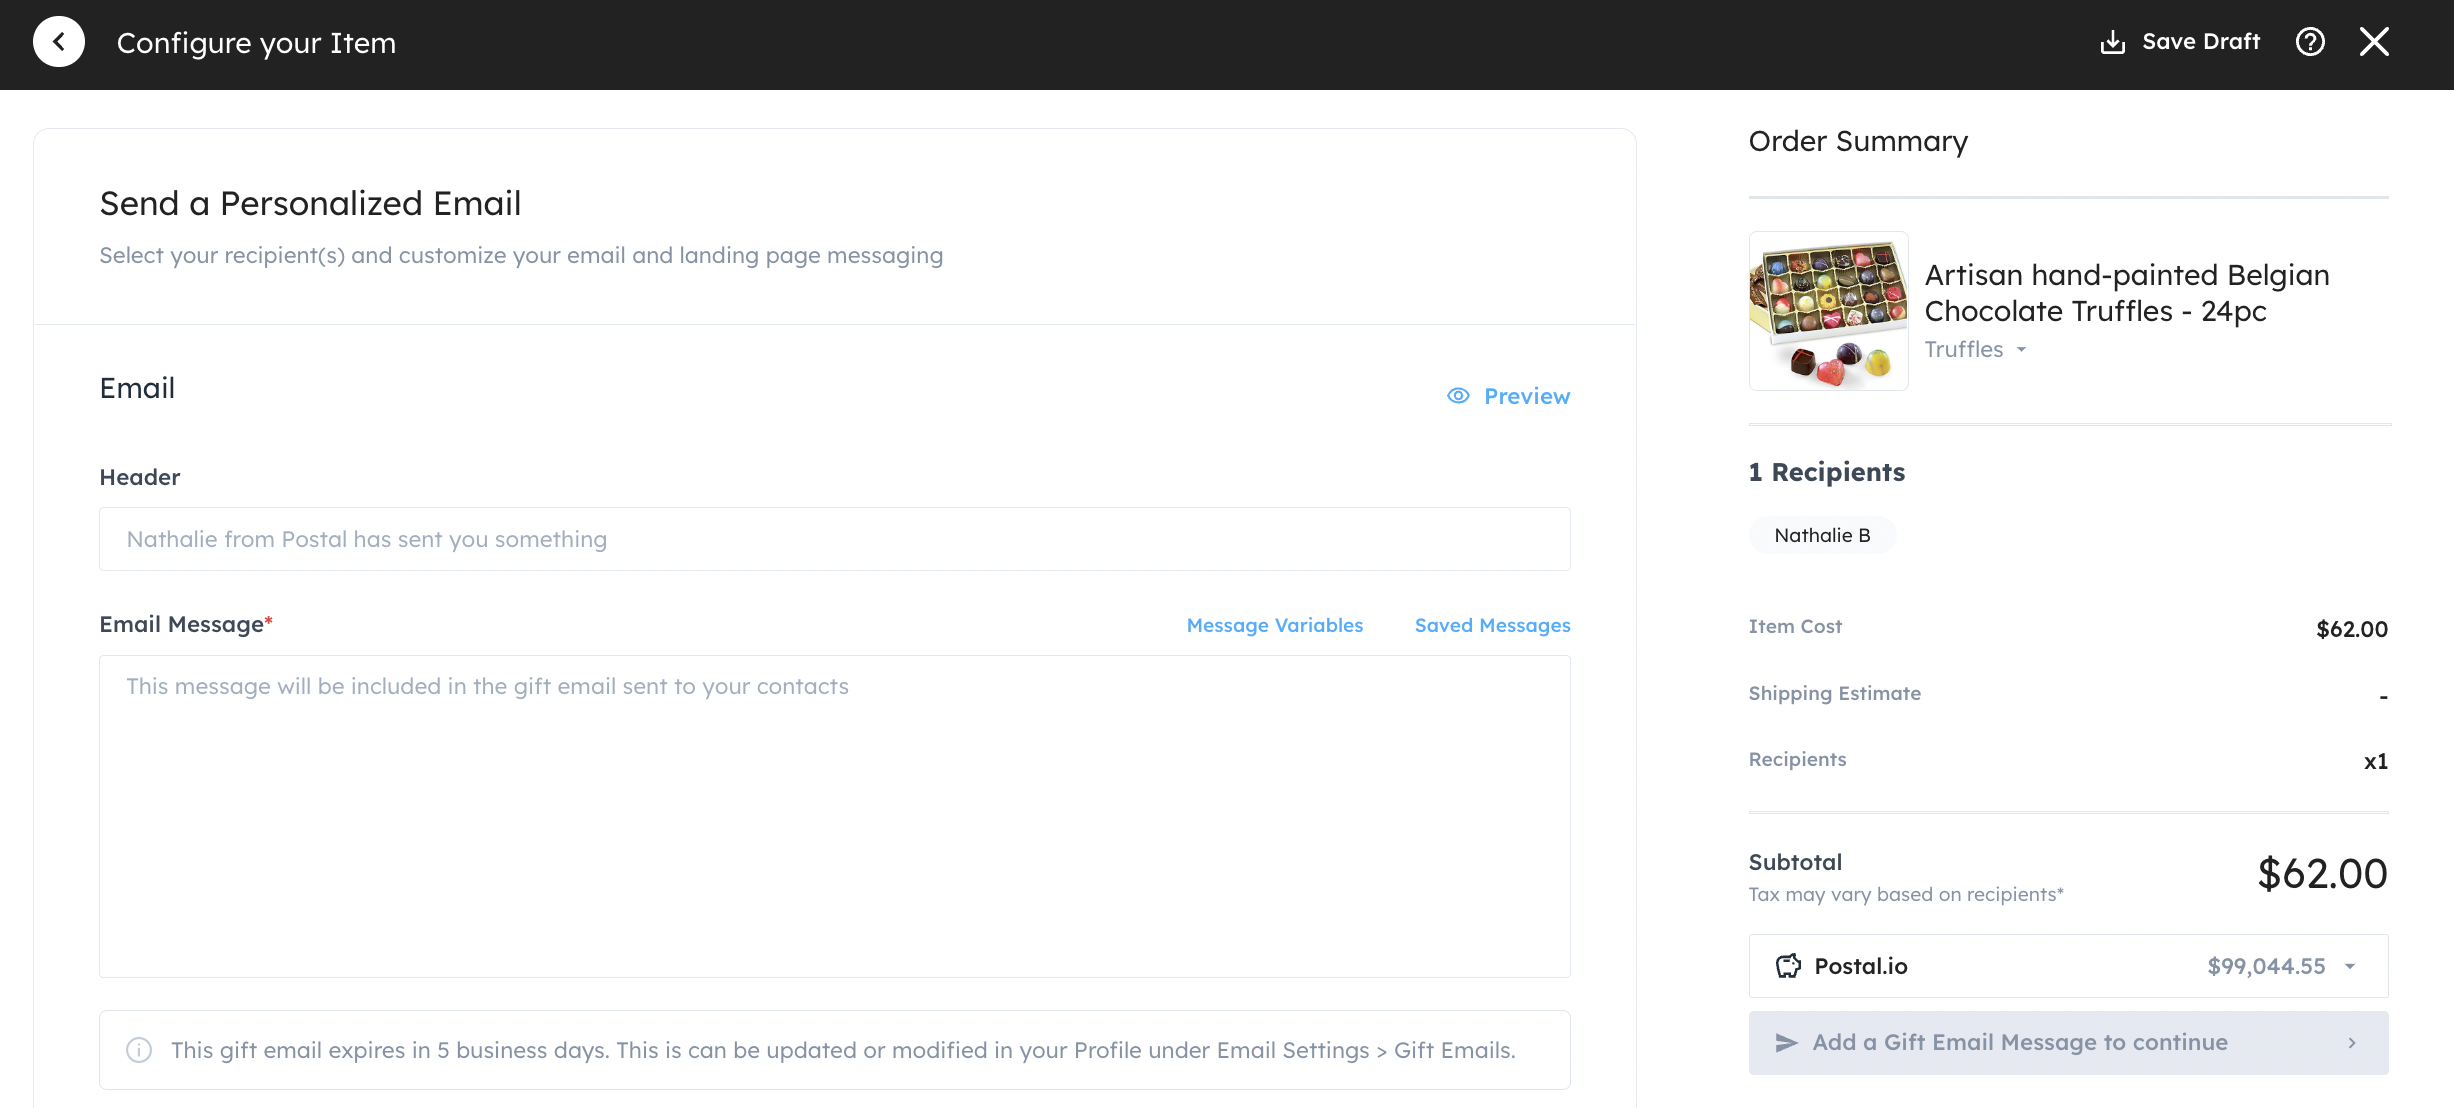Open the Postal.io balance dropdown
This screenshot has height=1108, width=2454.
point(2349,966)
